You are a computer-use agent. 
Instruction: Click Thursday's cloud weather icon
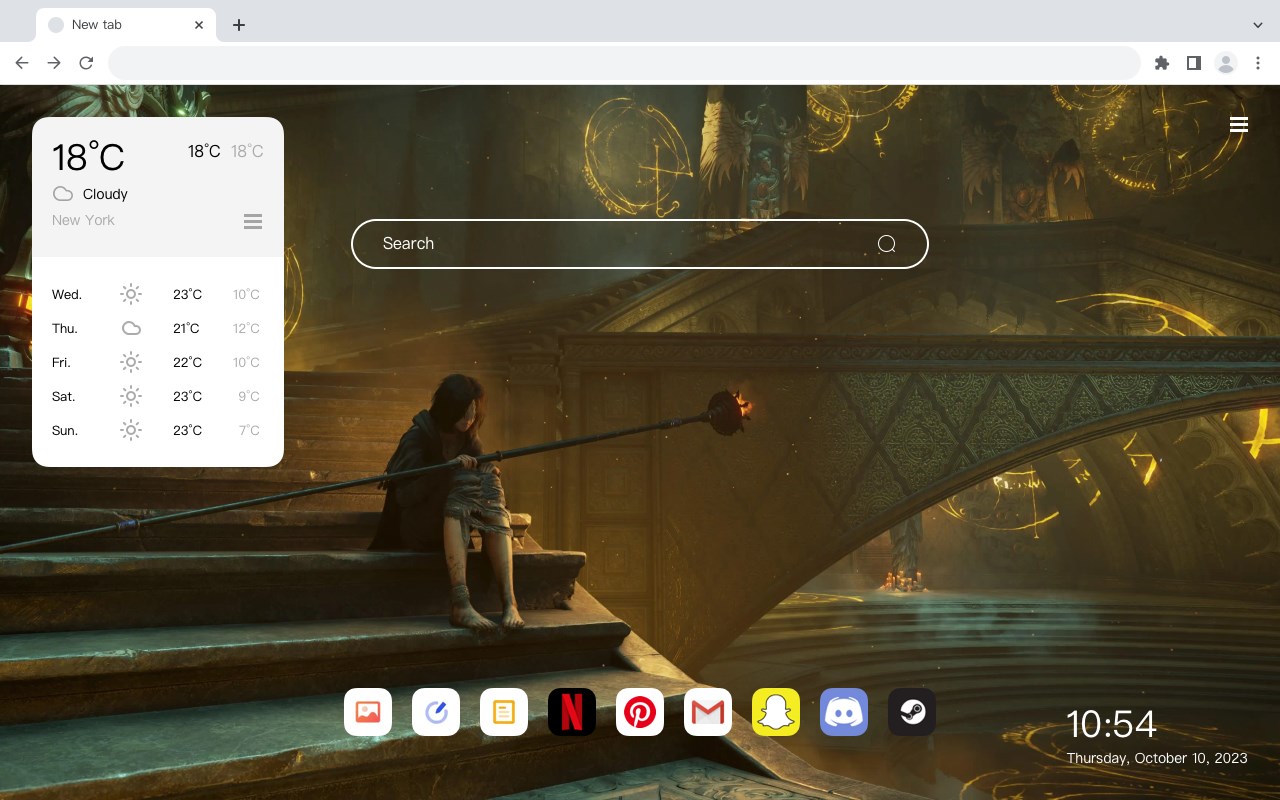[131, 328]
